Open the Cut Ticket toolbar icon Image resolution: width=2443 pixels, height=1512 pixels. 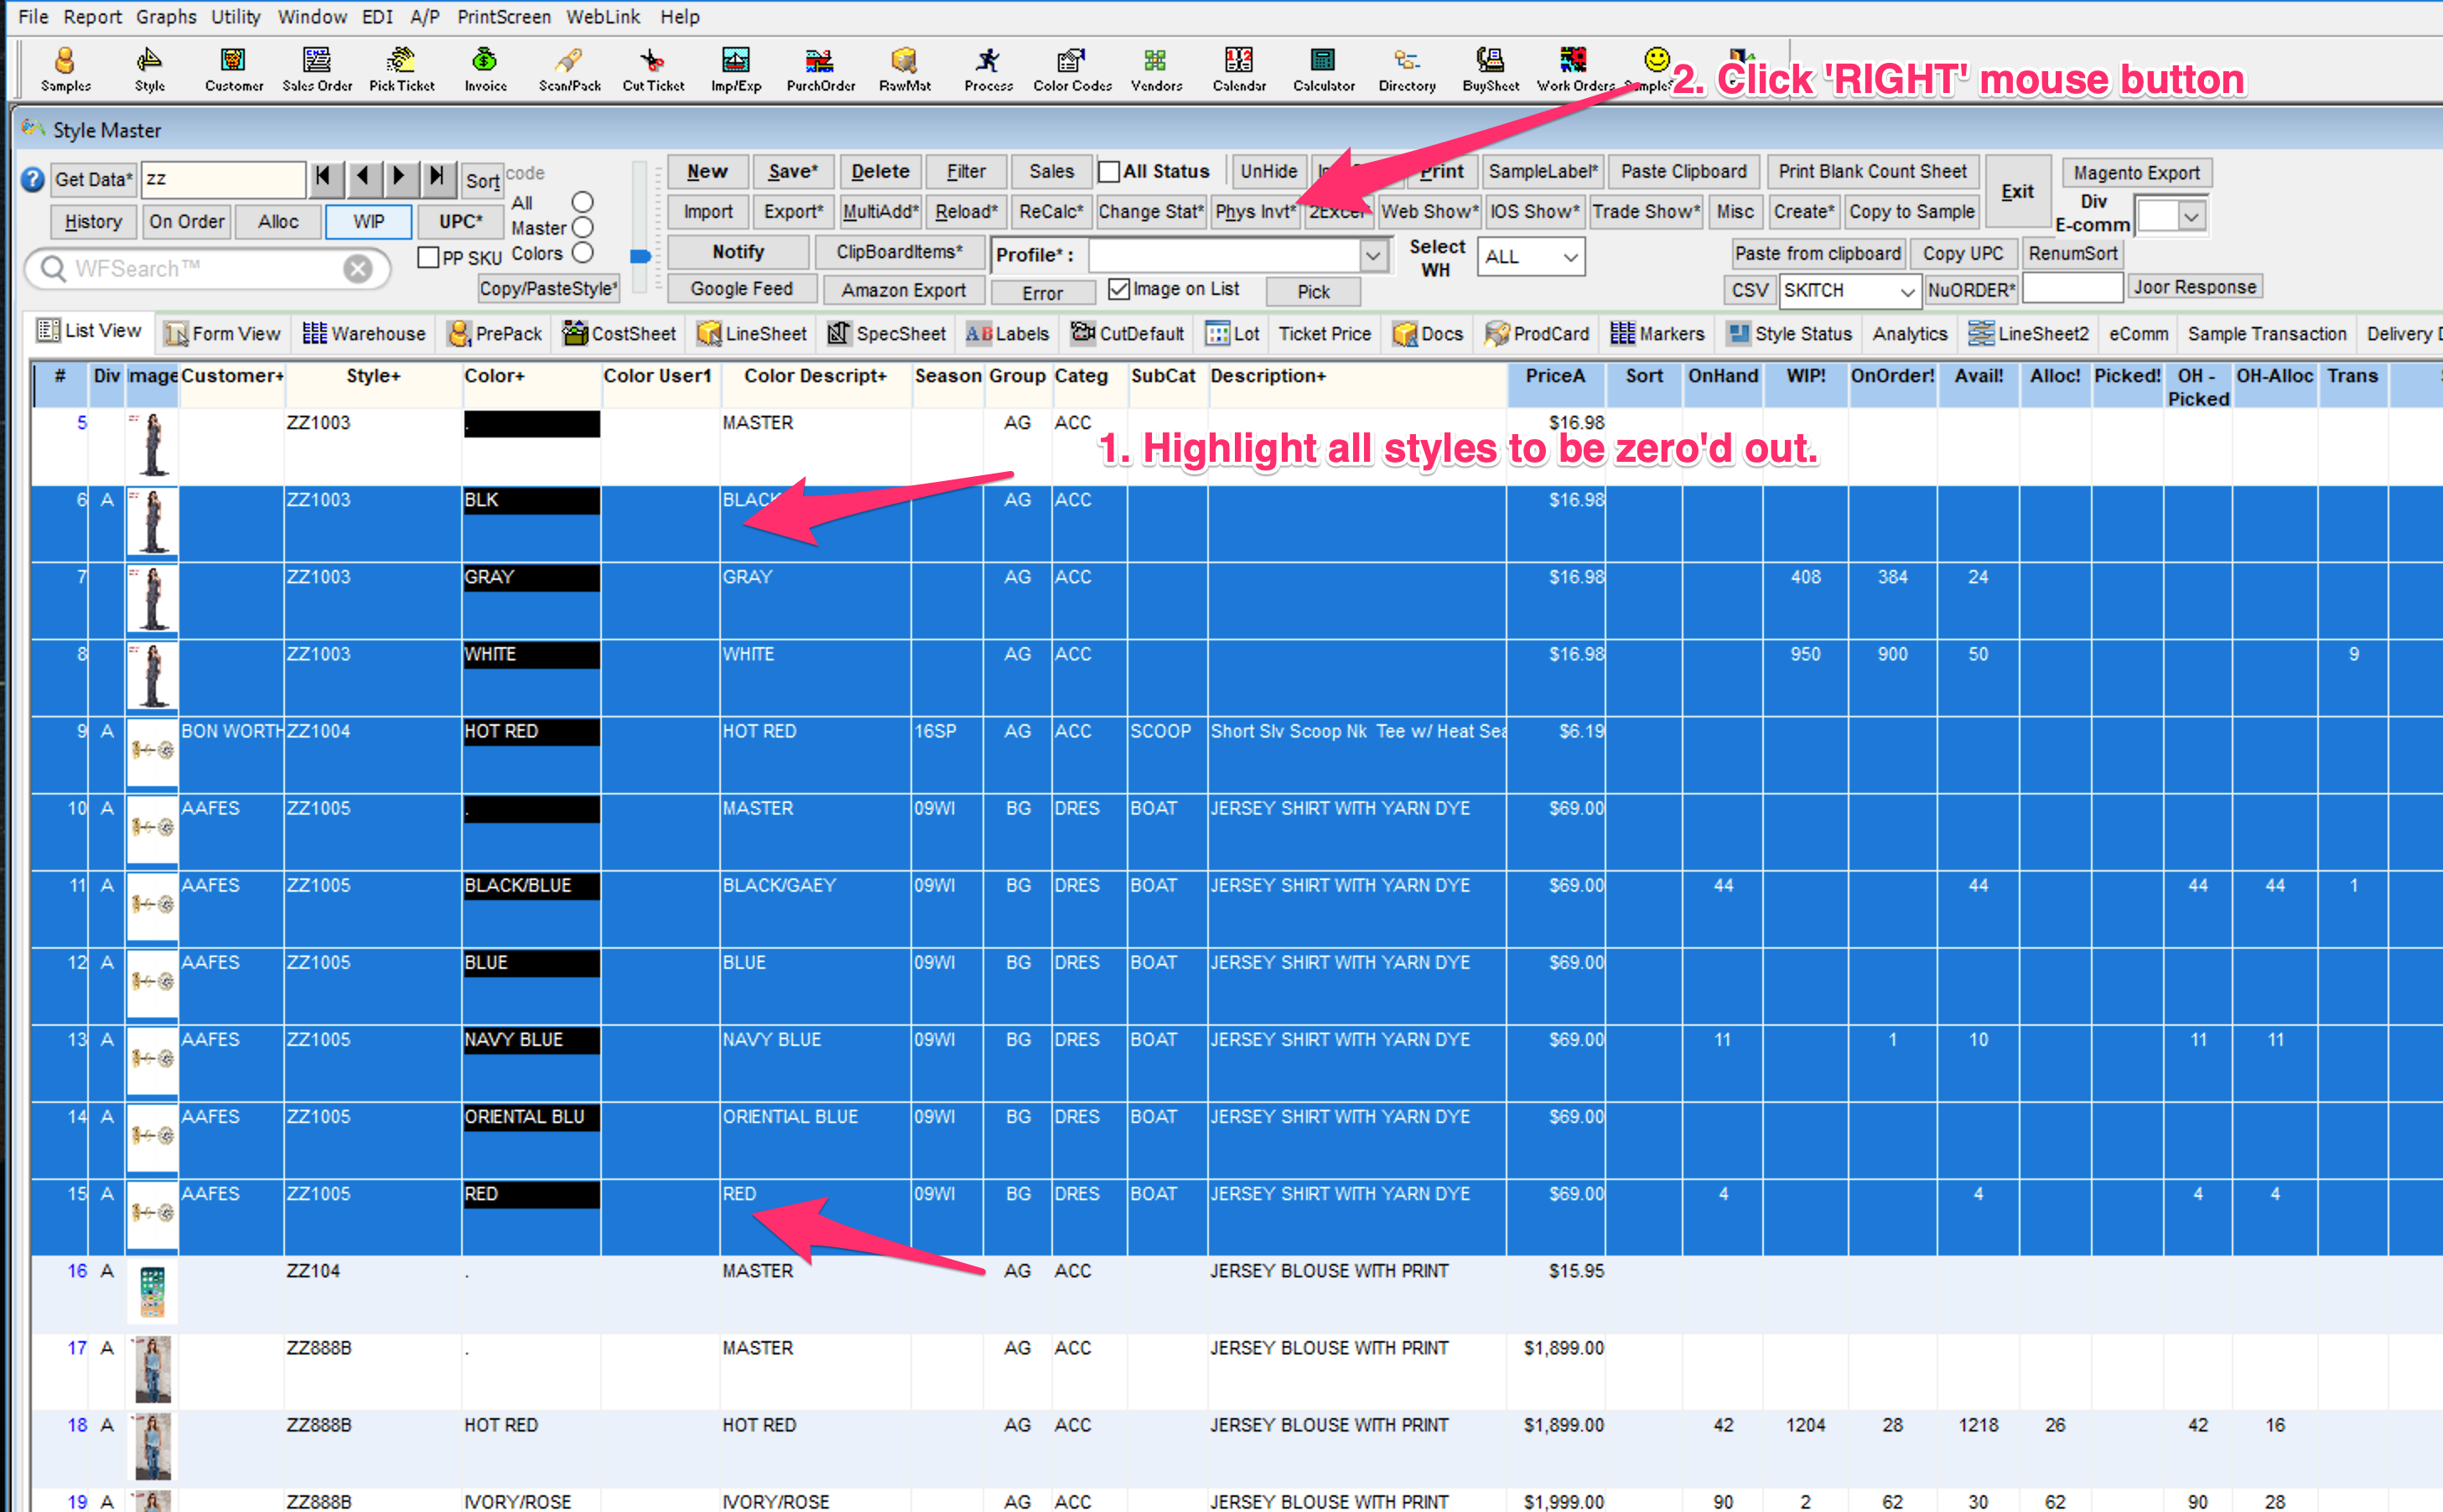point(653,68)
